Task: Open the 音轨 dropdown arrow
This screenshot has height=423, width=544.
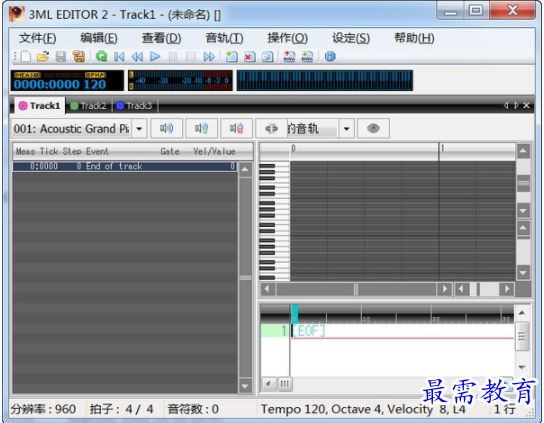Action: (346, 128)
